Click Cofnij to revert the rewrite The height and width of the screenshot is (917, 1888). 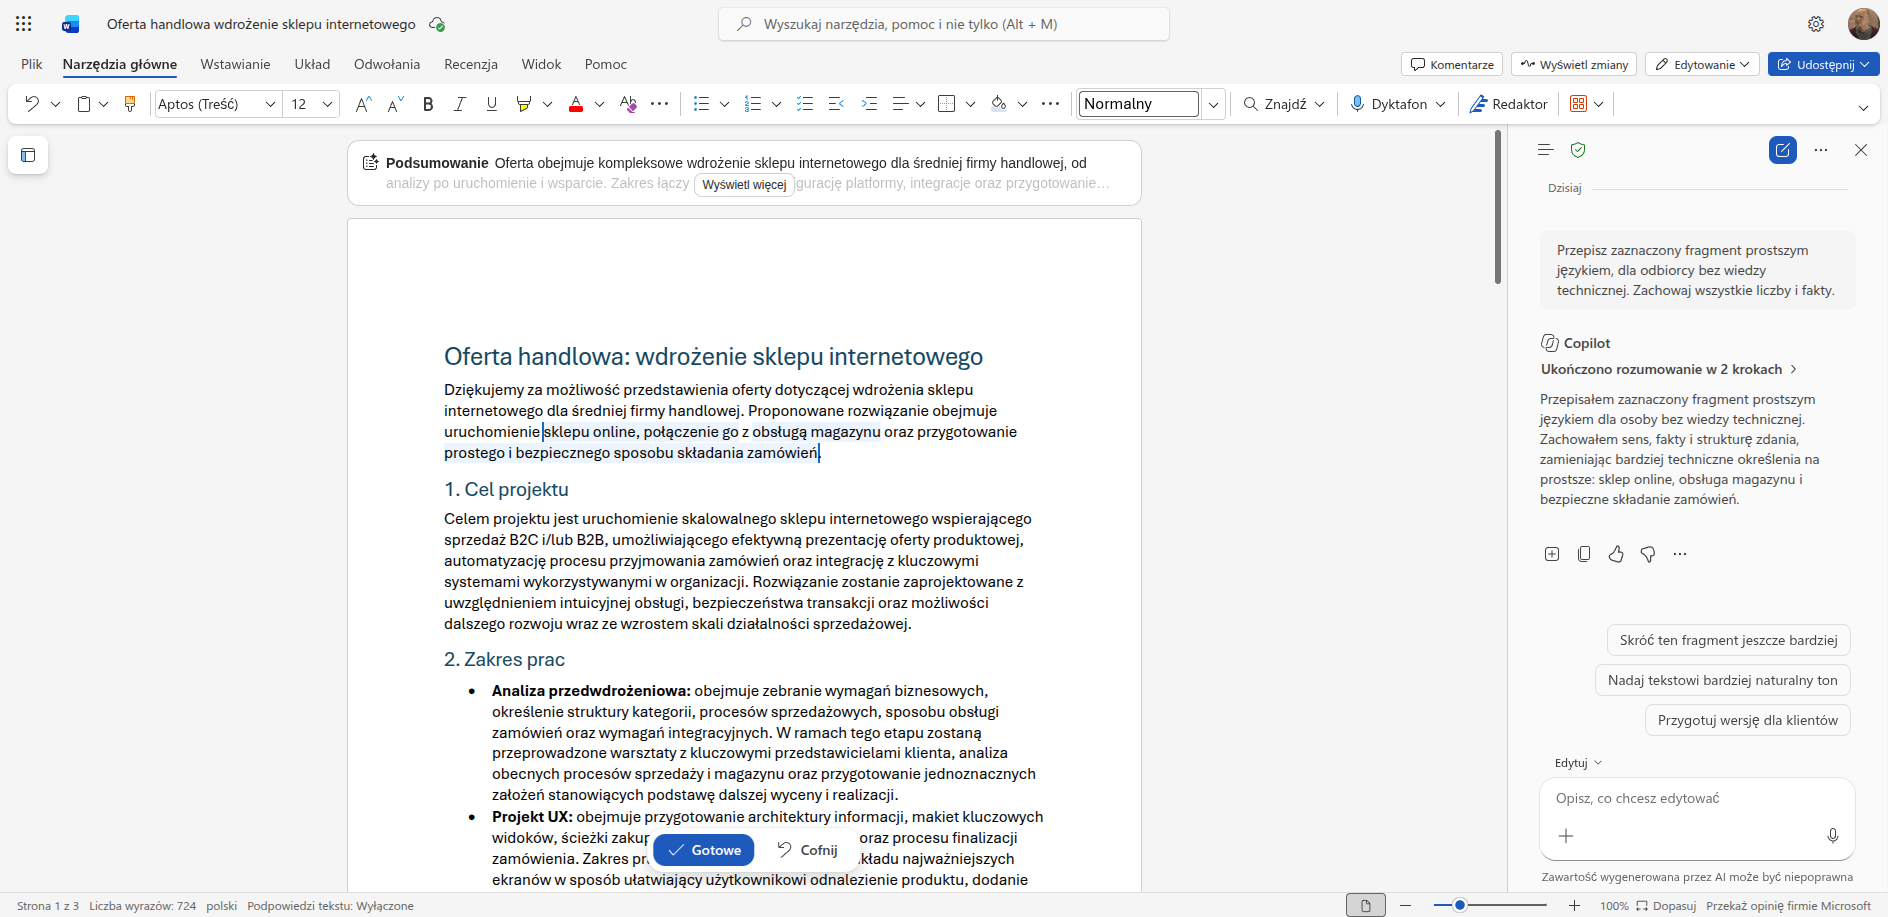coord(807,850)
